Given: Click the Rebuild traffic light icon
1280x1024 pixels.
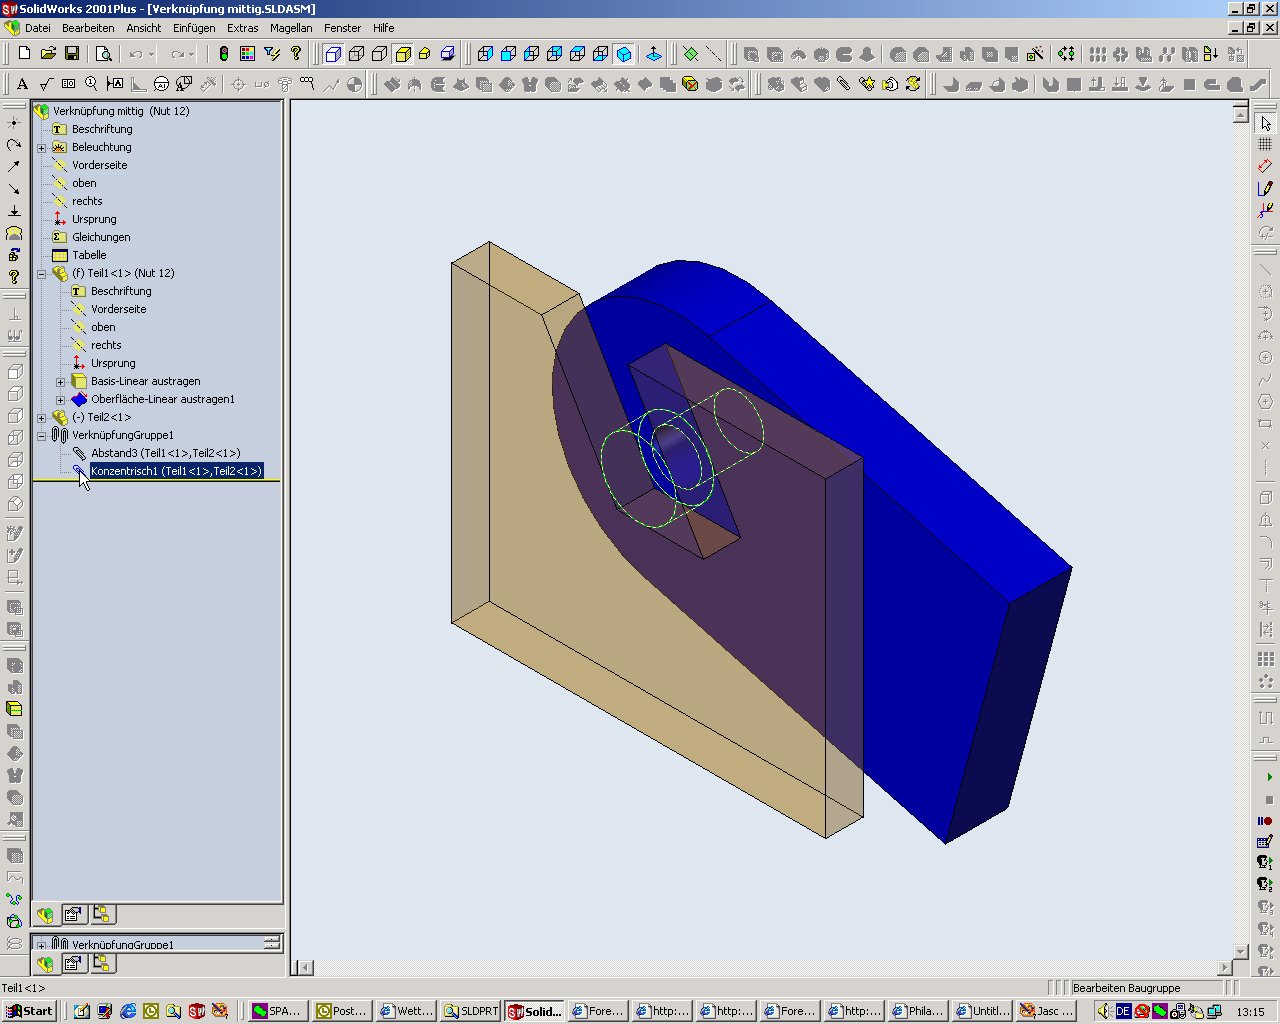Looking at the screenshot, I should [x=224, y=54].
